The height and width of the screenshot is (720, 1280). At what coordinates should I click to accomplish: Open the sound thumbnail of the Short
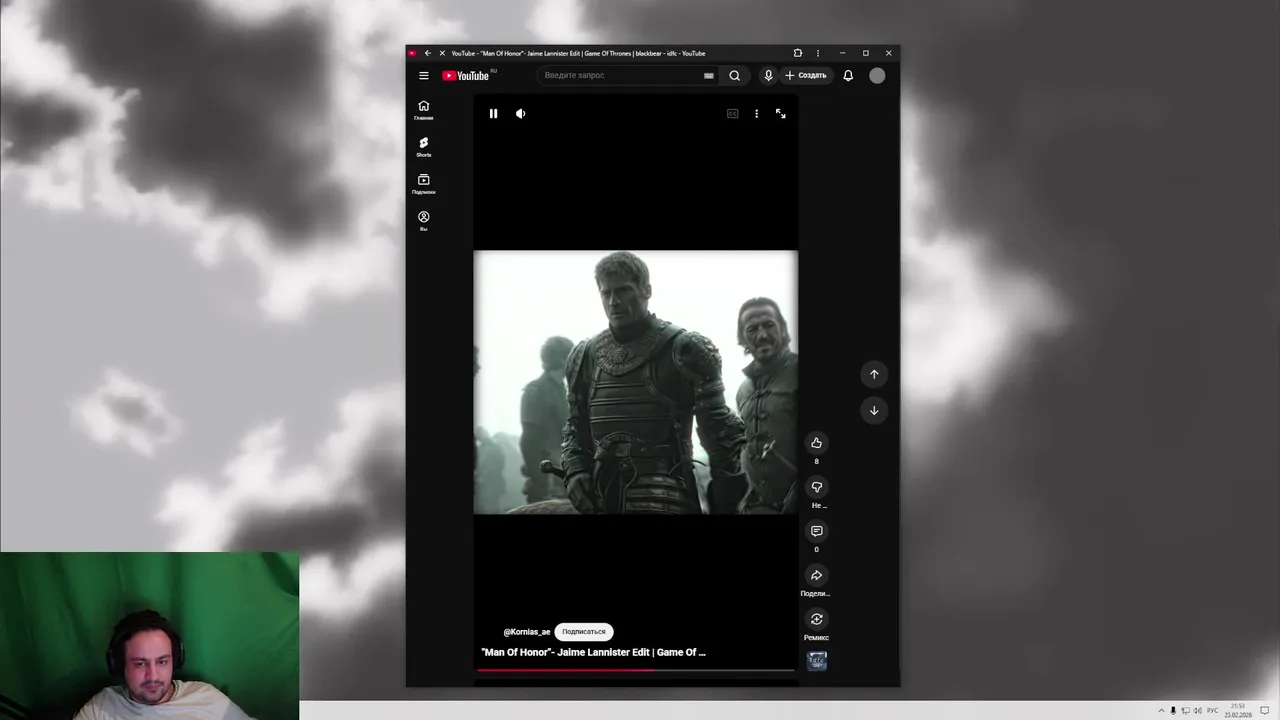click(817, 661)
